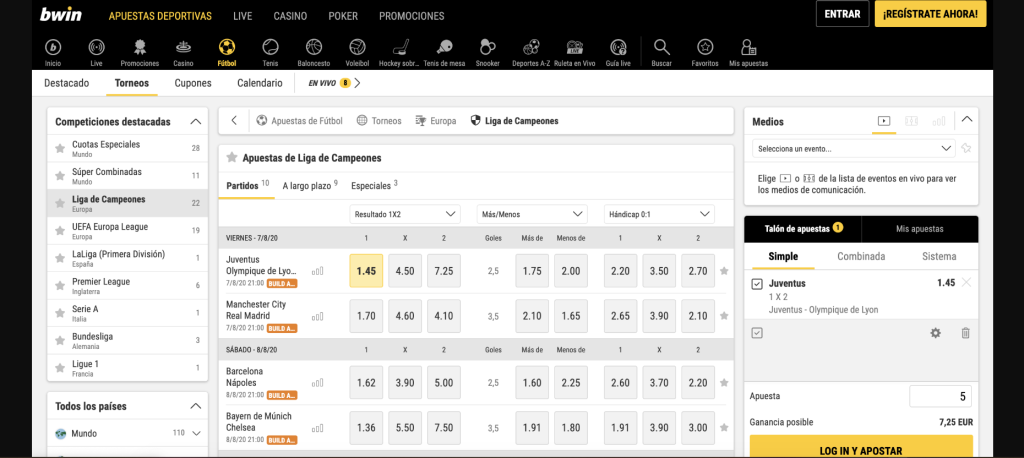Favorite the UEFA Europa League star

60,231
